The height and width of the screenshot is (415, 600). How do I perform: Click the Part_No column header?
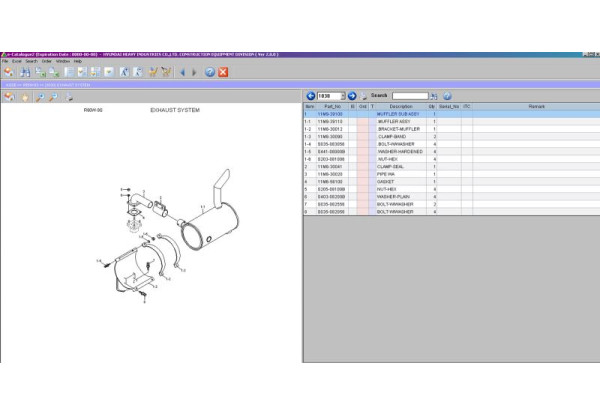pos(331,106)
